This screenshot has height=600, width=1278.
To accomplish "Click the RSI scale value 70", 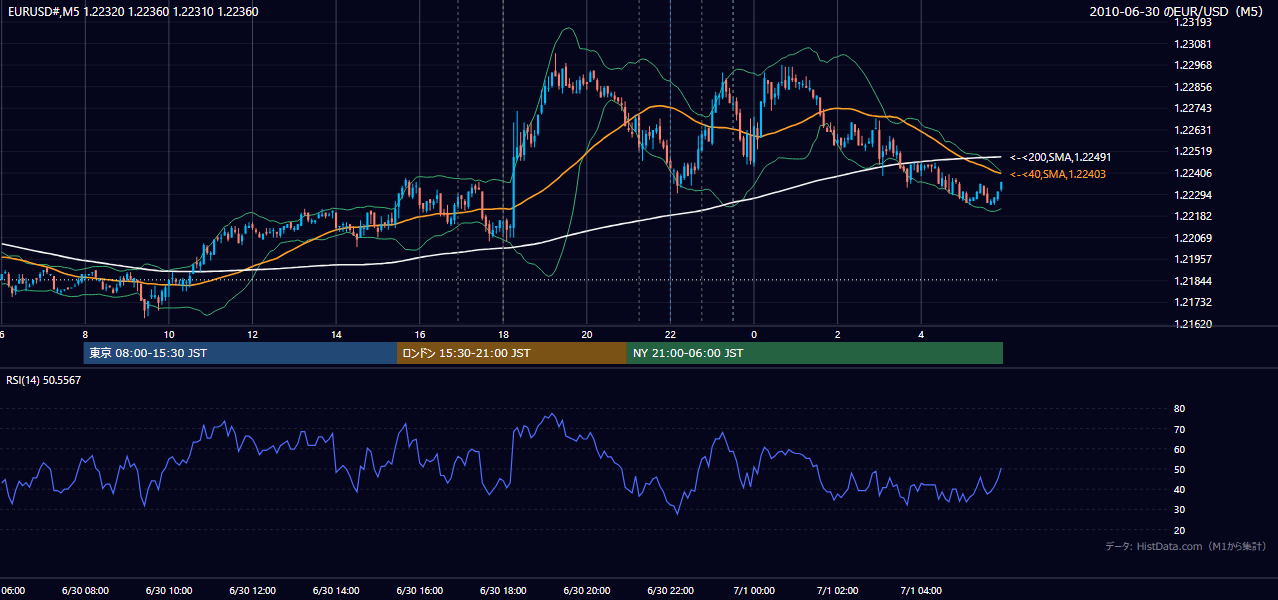I will [1179, 429].
